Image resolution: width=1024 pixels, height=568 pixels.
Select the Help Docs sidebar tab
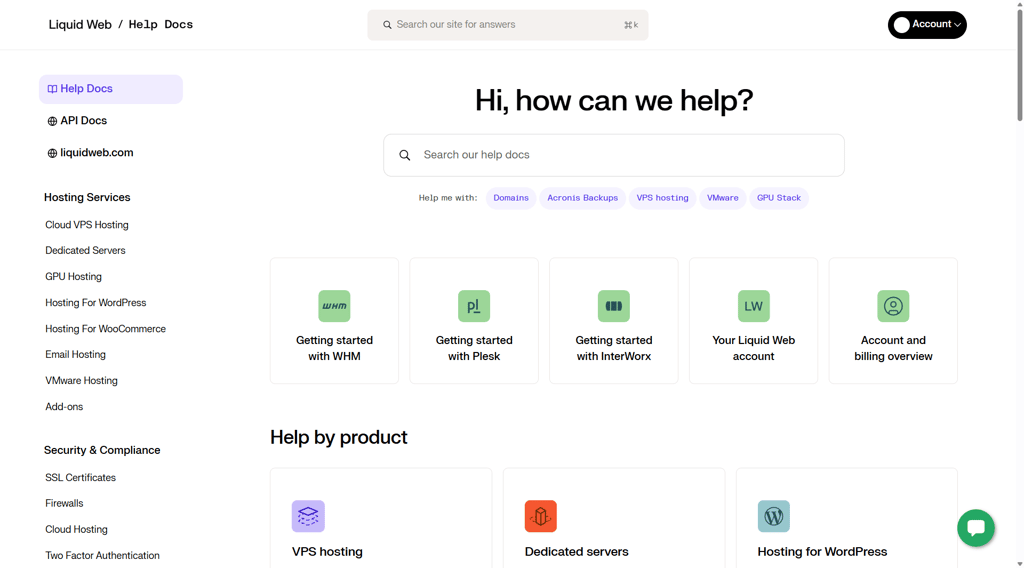(110, 89)
